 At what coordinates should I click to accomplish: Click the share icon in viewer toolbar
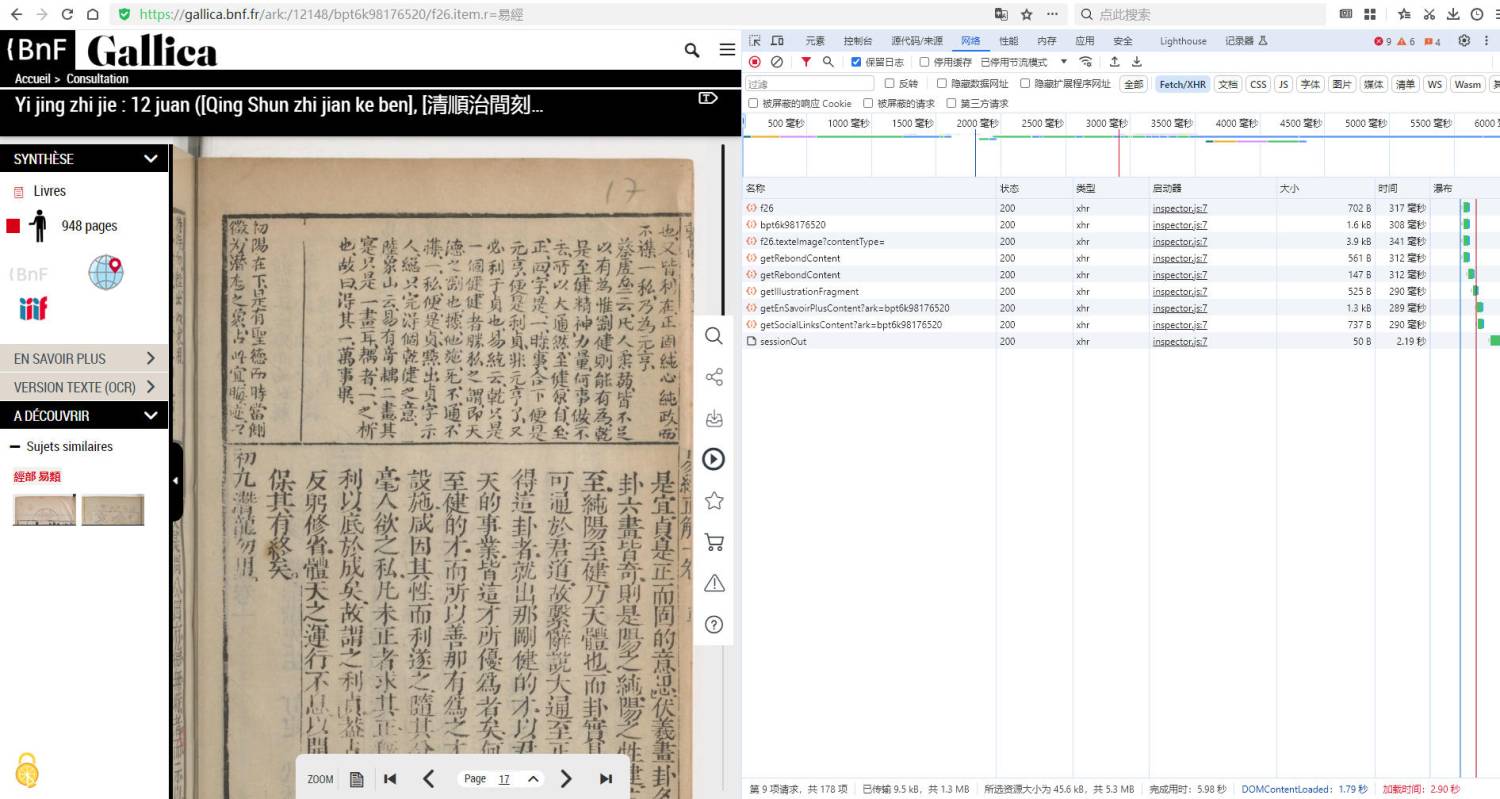[x=714, y=377]
